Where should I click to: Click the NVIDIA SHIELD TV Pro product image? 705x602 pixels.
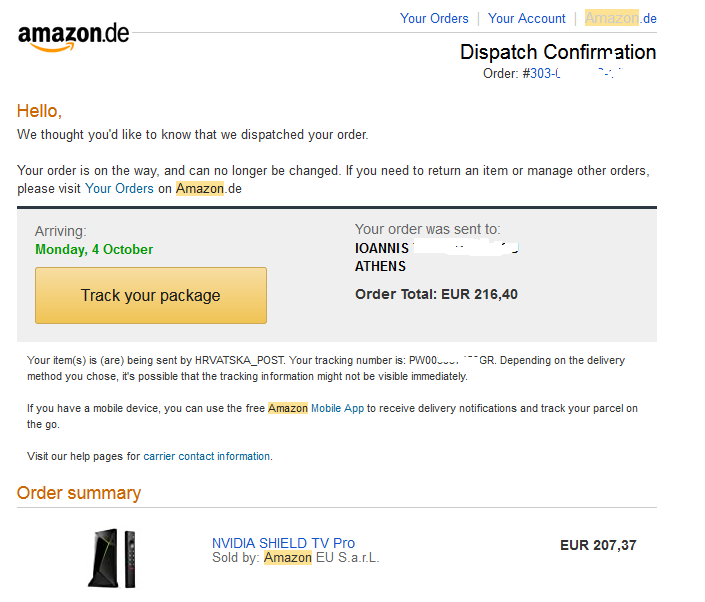(112, 558)
